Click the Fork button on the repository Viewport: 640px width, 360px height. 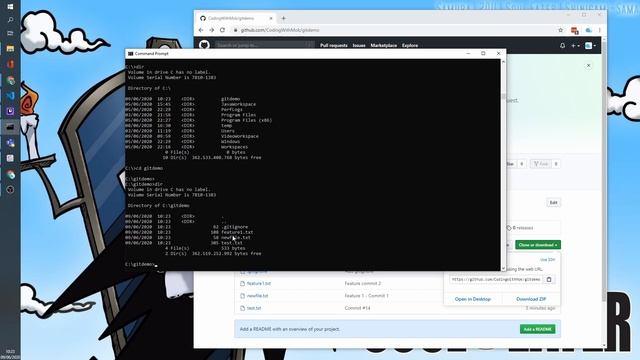(541, 164)
